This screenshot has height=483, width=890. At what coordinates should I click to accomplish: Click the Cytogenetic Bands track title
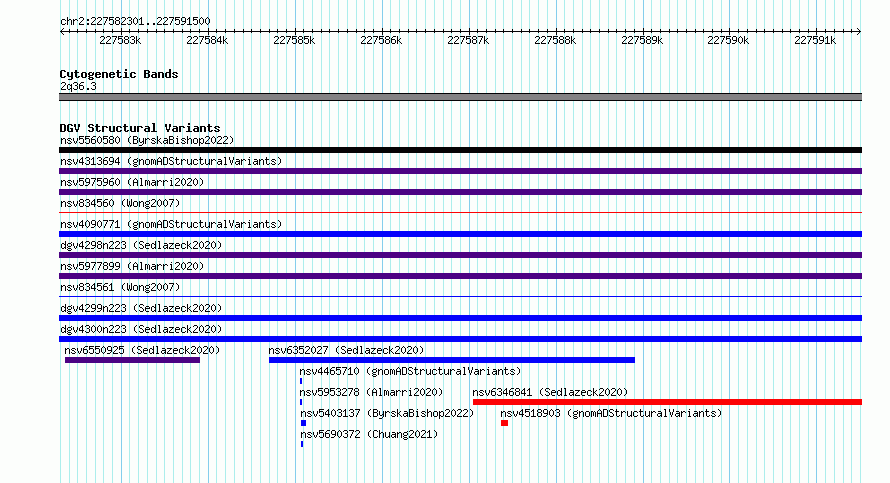pos(119,74)
